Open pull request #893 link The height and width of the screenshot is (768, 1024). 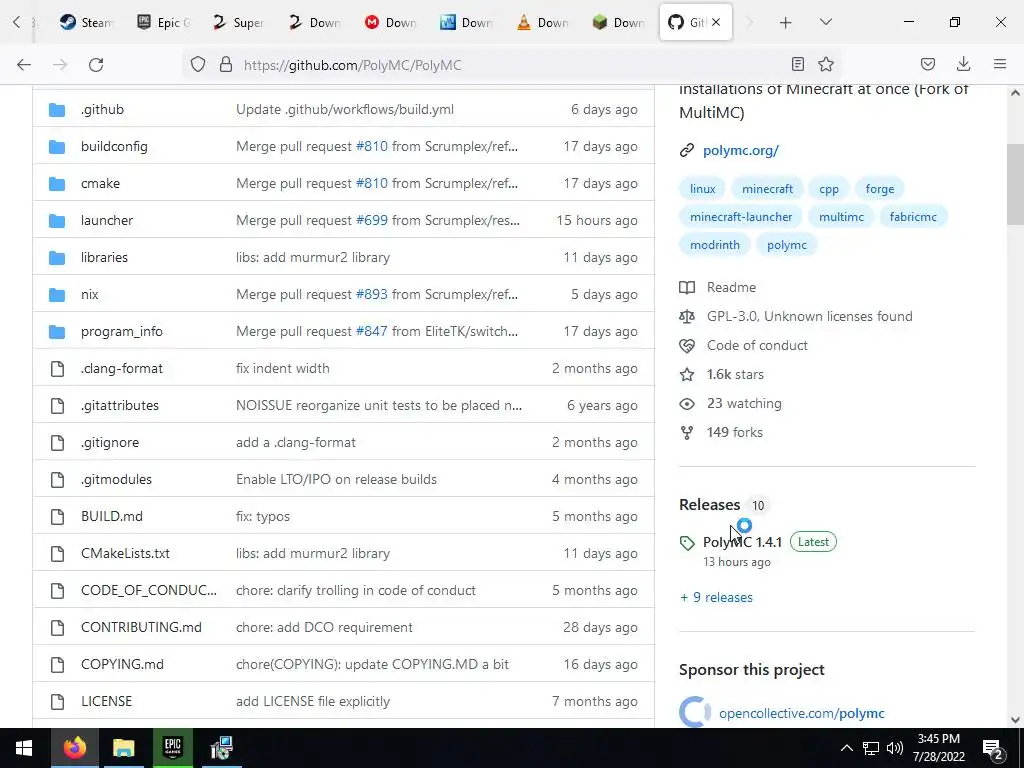(x=372, y=295)
